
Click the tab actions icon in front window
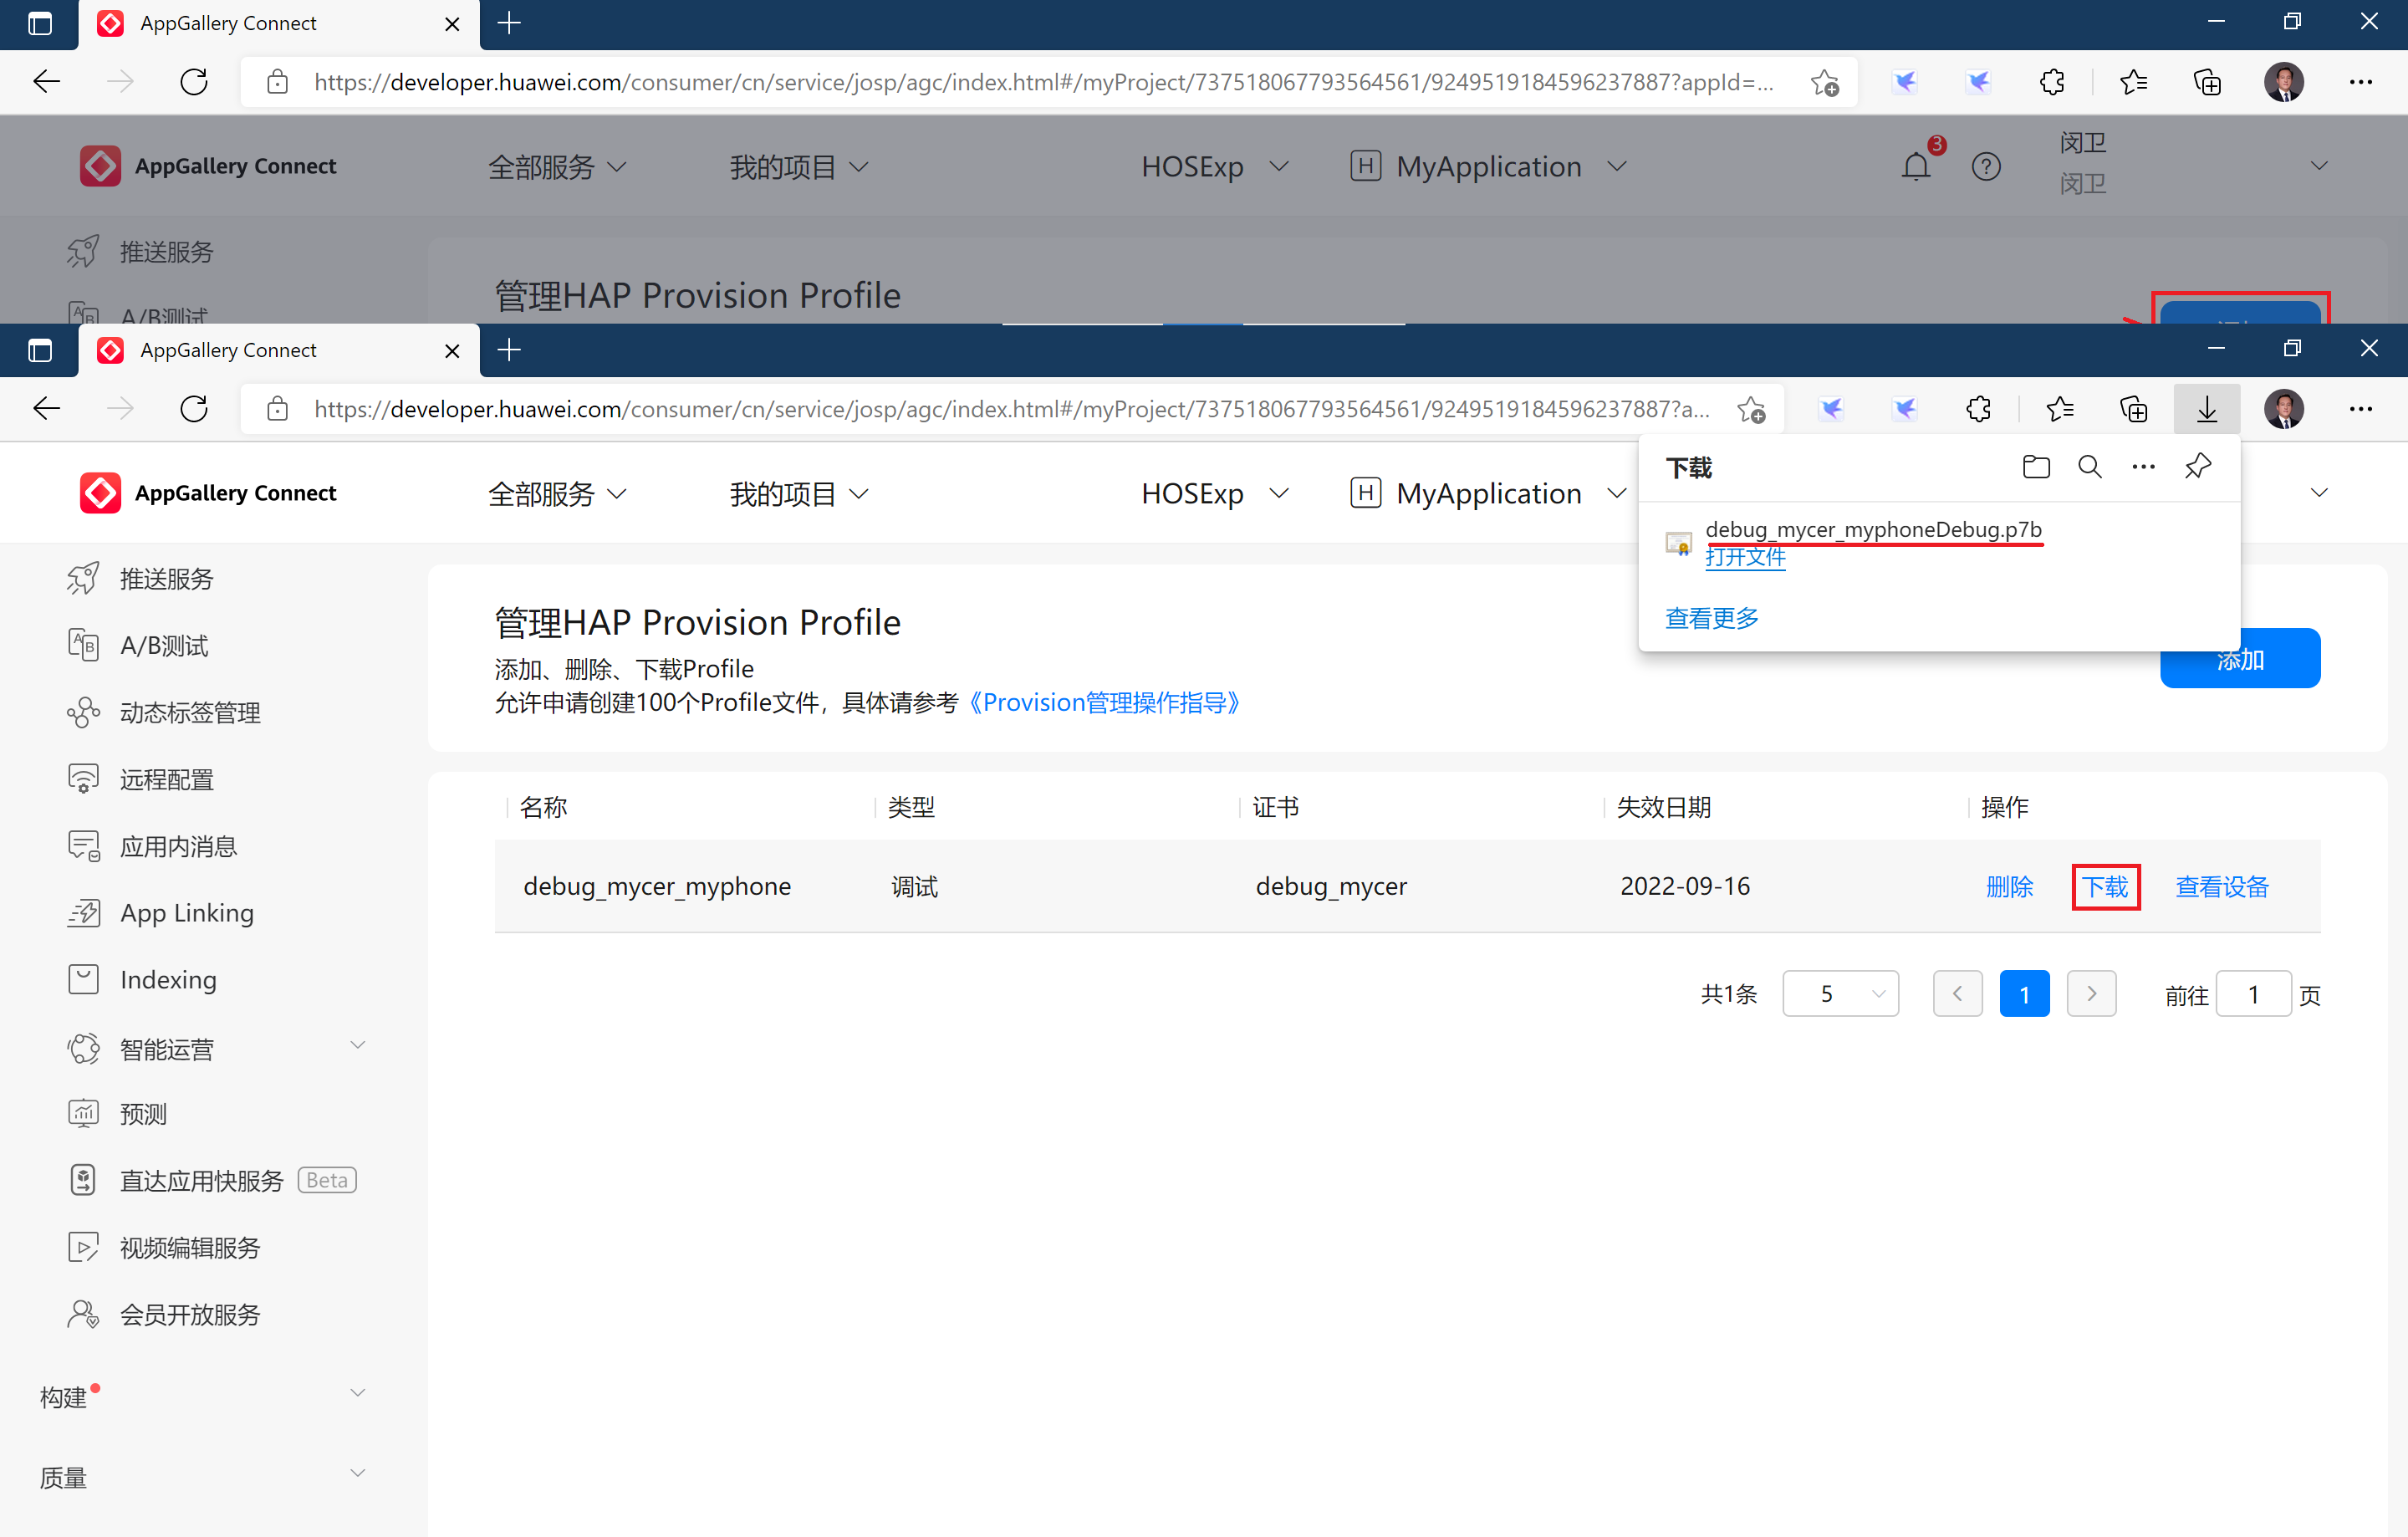click(x=39, y=350)
